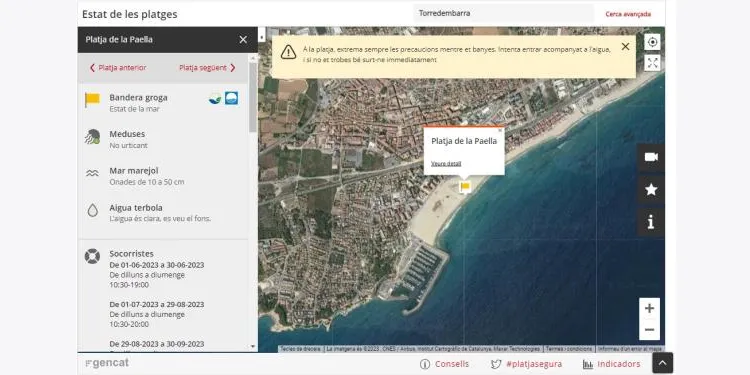Screen dimensions: 750x375
Task: Select the Socorristes heading
Action: pos(132,254)
